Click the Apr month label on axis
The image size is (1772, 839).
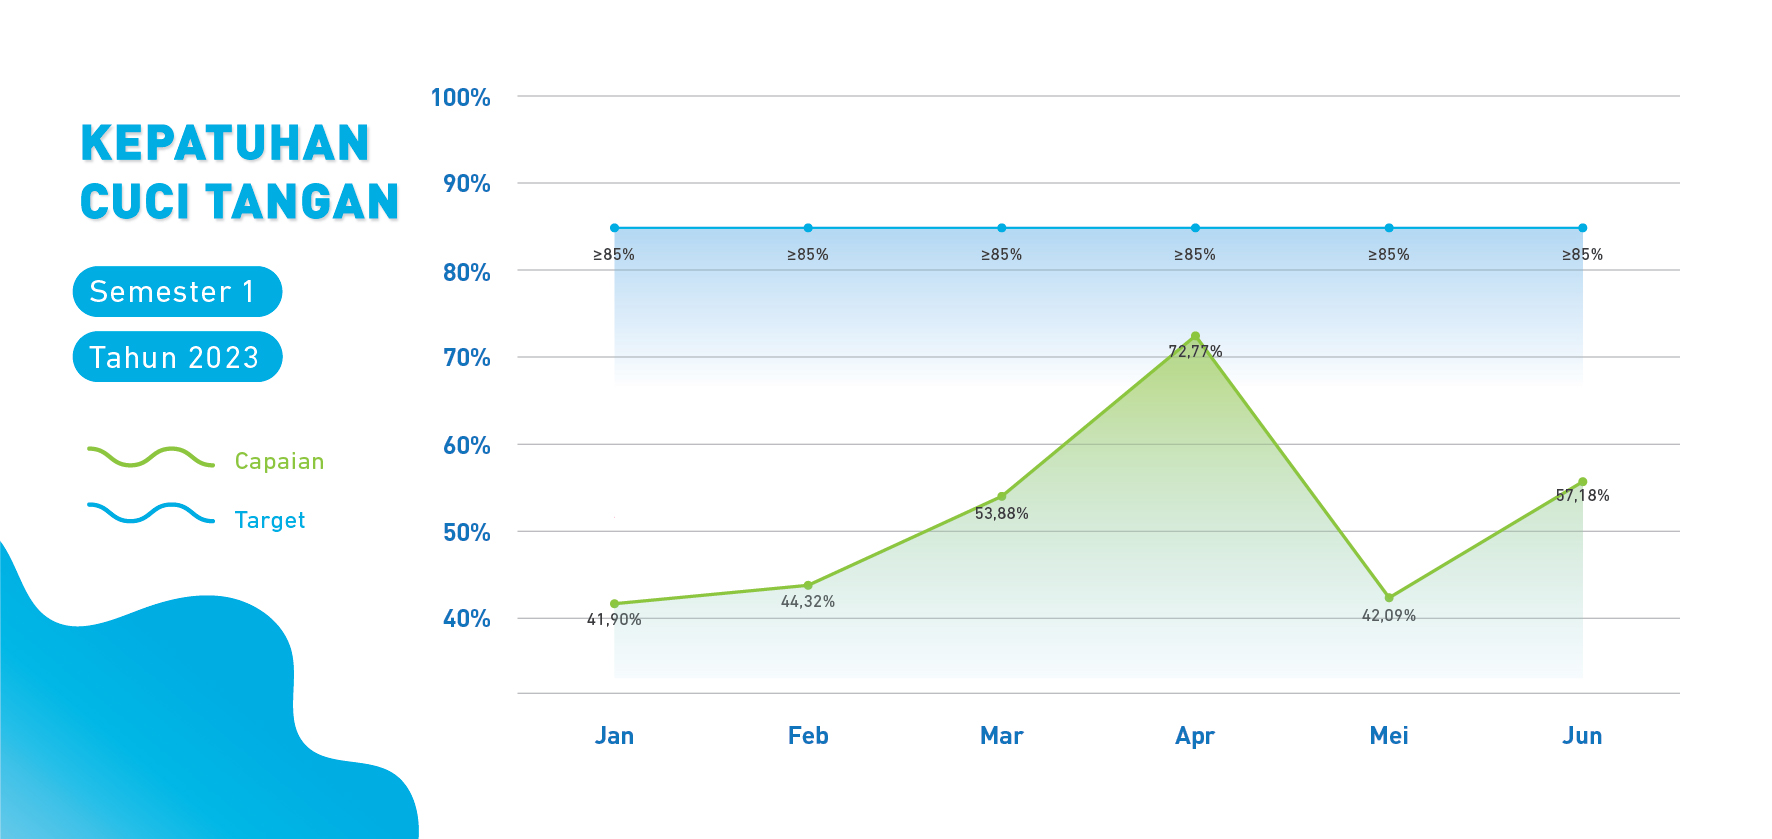point(1195,736)
